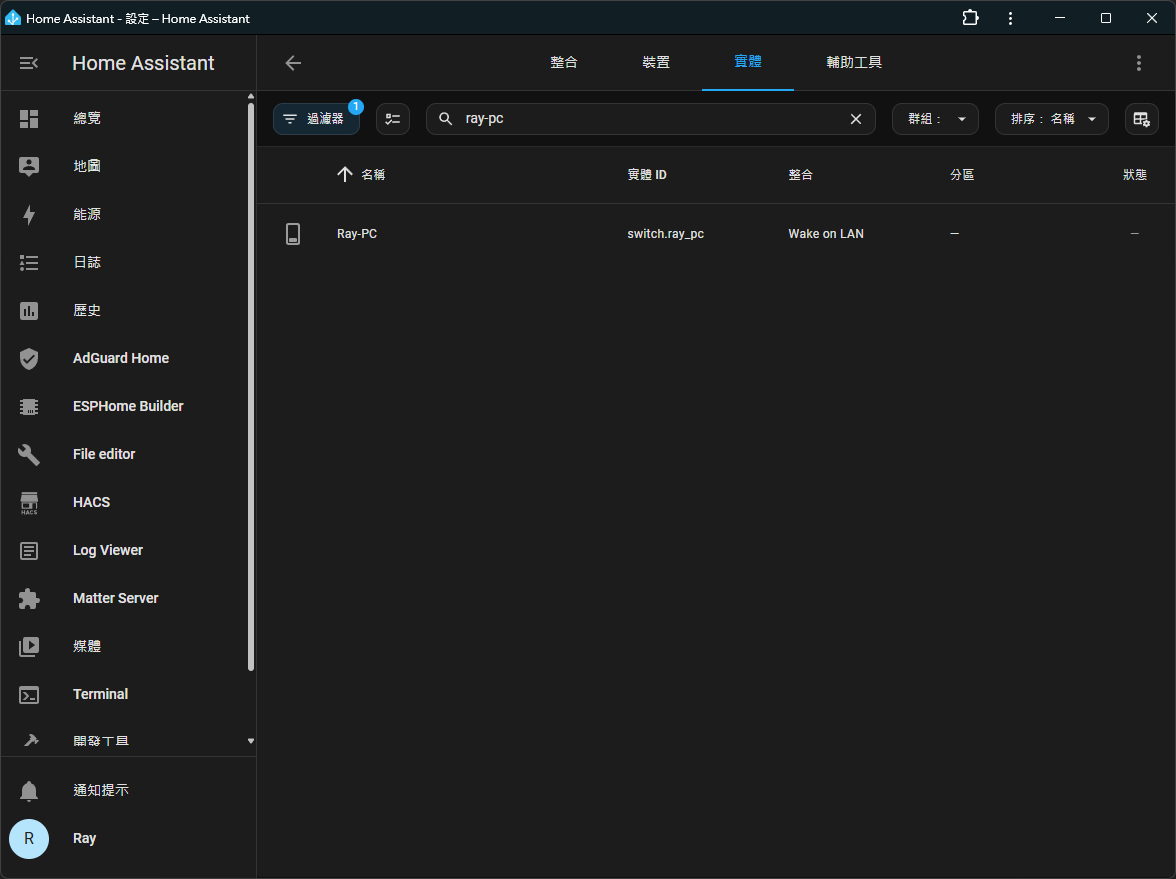Click the sidebar vertical scrollbar thumb
The width and height of the screenshot is (1176, 879).
(250, 387)
